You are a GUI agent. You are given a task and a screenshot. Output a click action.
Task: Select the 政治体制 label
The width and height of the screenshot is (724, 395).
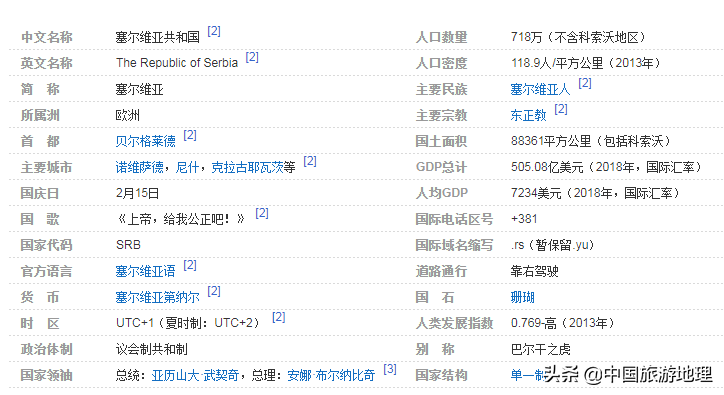pyautogui.click(x=47, y=349)
